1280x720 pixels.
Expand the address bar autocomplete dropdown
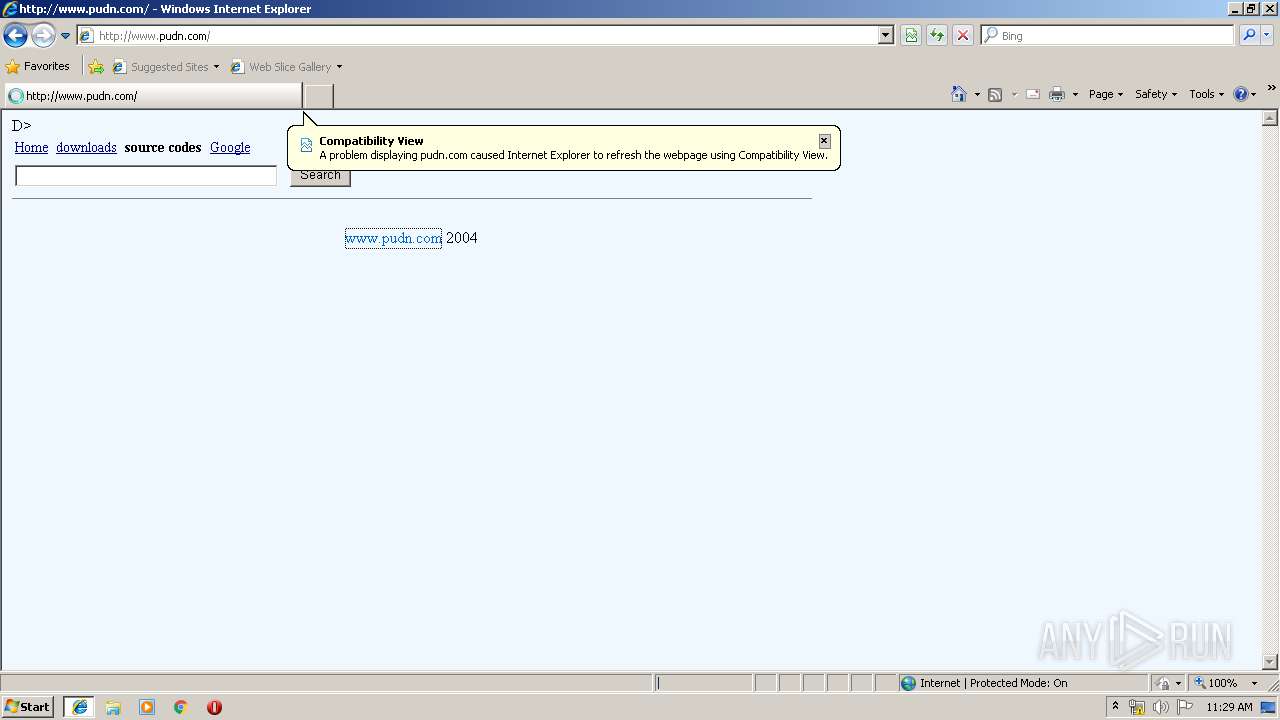coord(886,36)
